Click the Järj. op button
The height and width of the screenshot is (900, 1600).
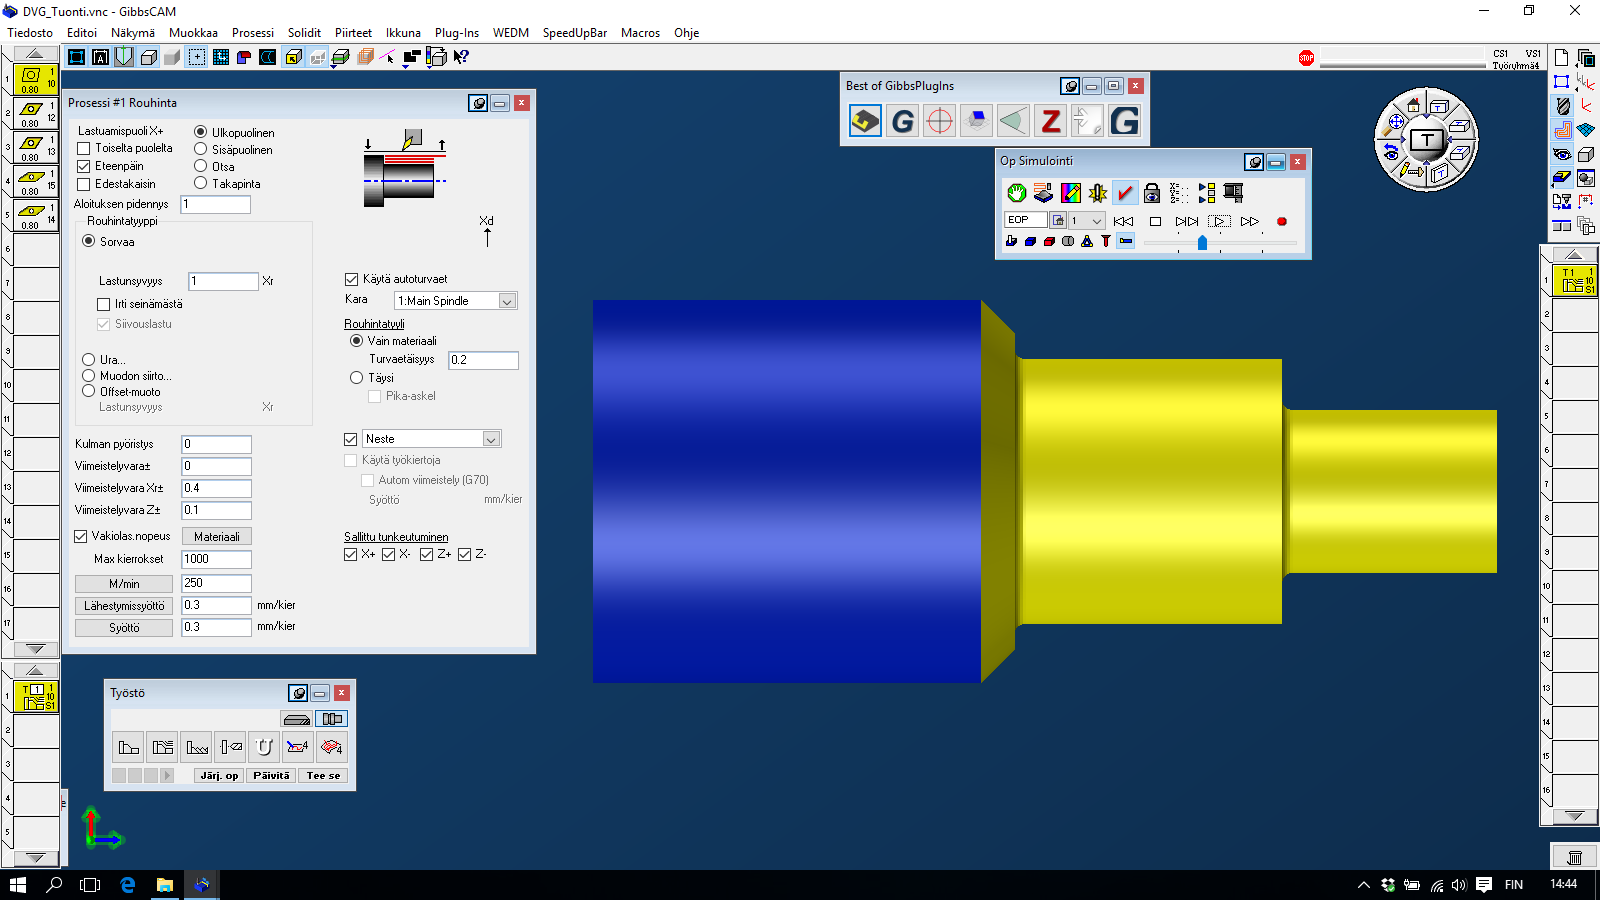219,775
